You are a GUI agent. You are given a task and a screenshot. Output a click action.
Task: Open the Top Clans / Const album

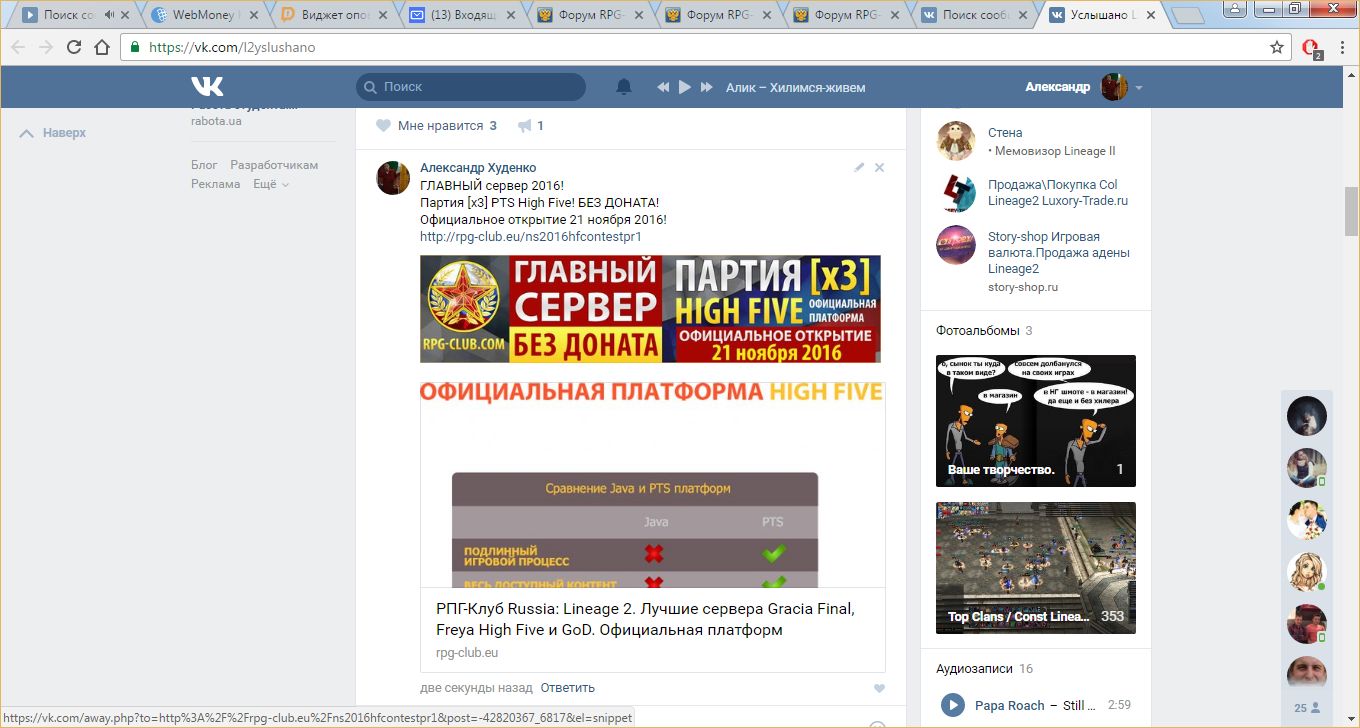[x=1036, y=568]
